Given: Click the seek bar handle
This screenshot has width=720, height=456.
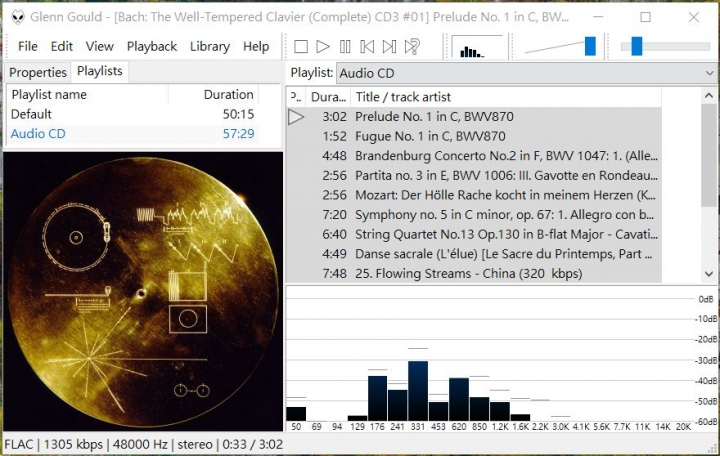Looking at the screenshot, I should click(636, 46).
